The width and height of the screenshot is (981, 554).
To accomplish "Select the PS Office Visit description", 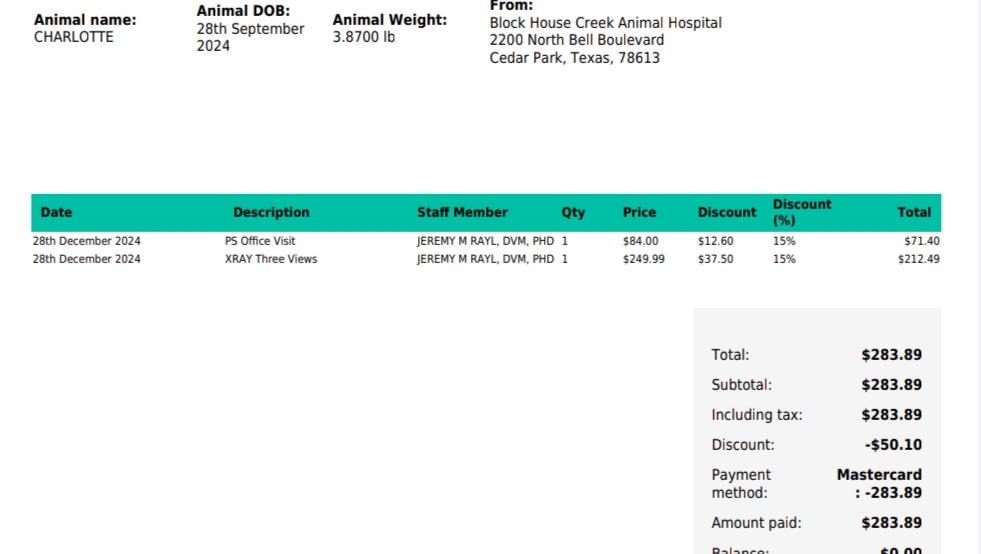I will (260, 241).
